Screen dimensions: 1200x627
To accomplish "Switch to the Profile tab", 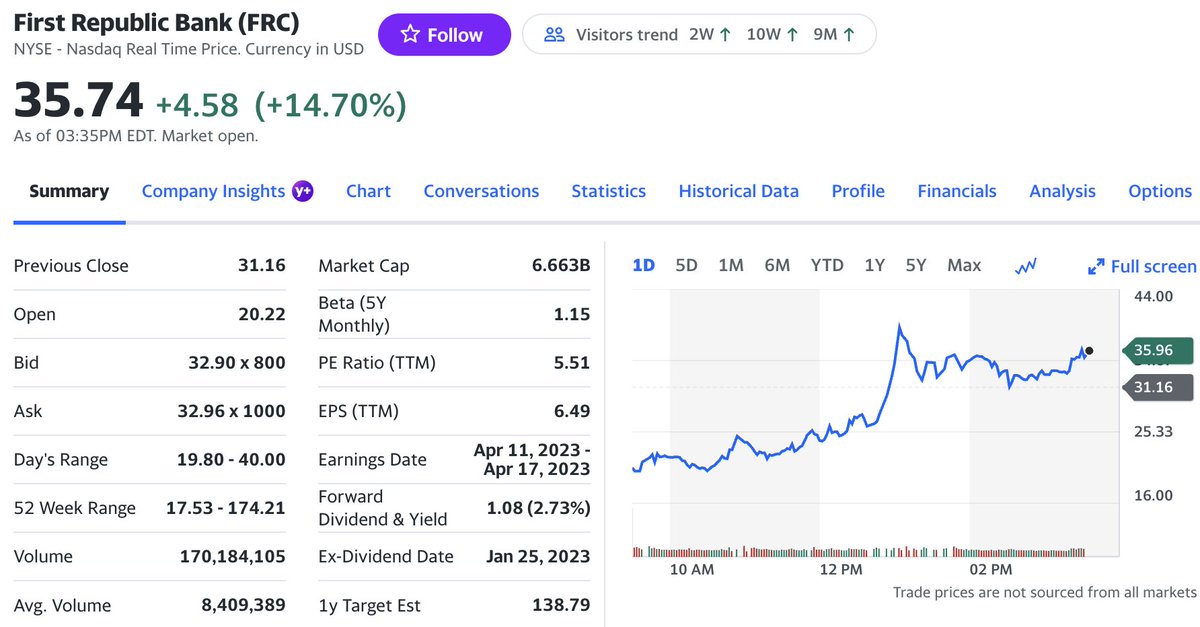I will 858,191.
